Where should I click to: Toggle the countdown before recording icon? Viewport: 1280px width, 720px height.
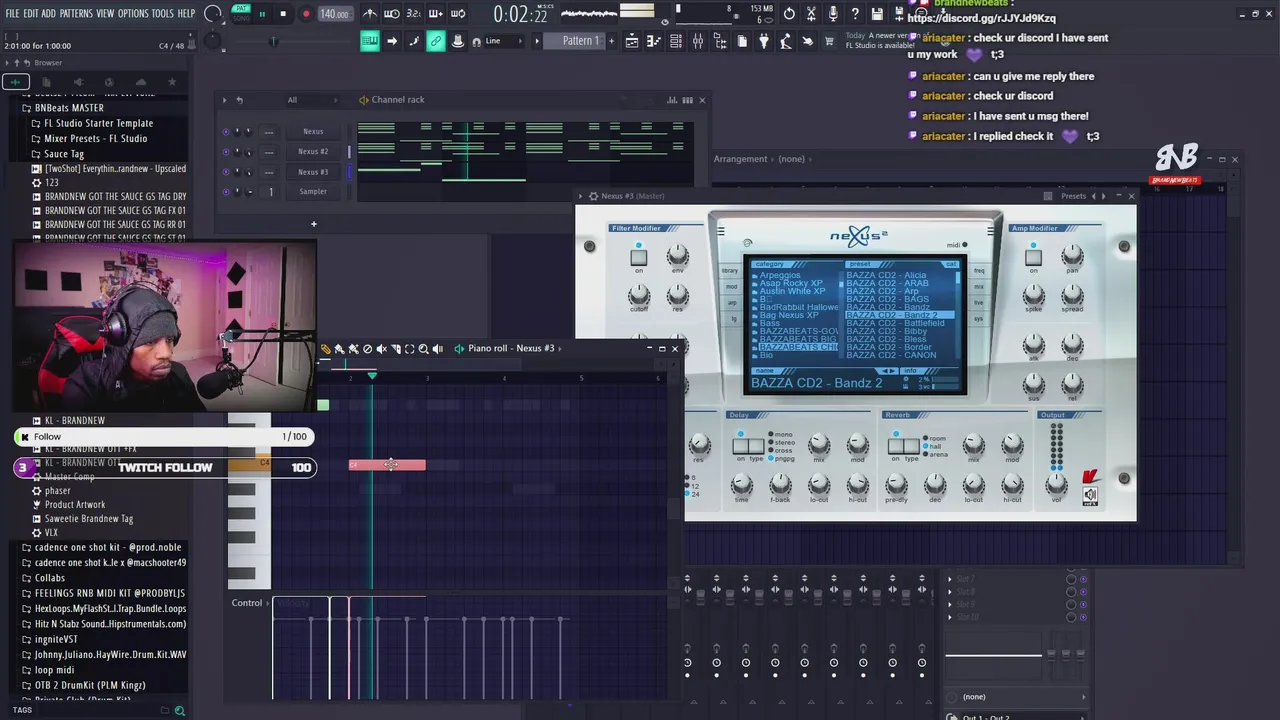pyautogui.click(x=413, y=14)
